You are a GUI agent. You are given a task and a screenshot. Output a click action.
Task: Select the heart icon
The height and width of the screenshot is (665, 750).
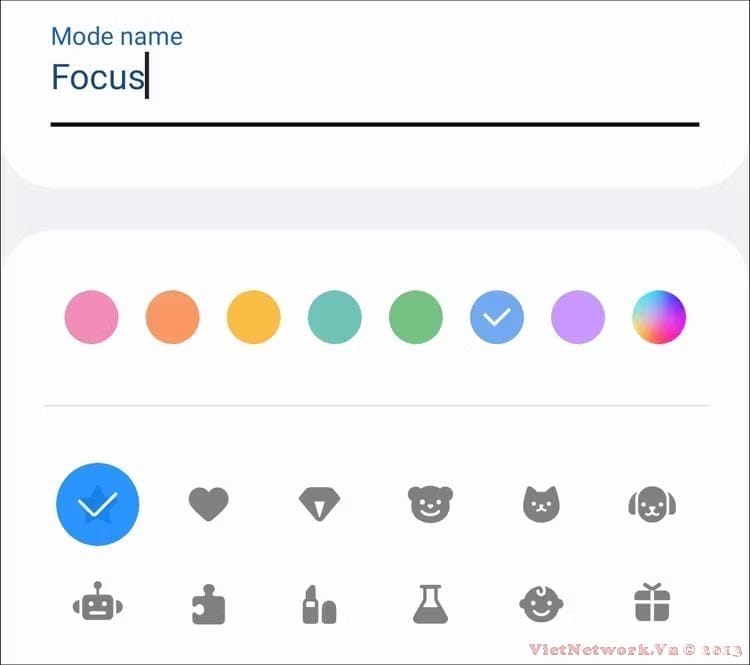pyautogui.click(x=209, y=504)
